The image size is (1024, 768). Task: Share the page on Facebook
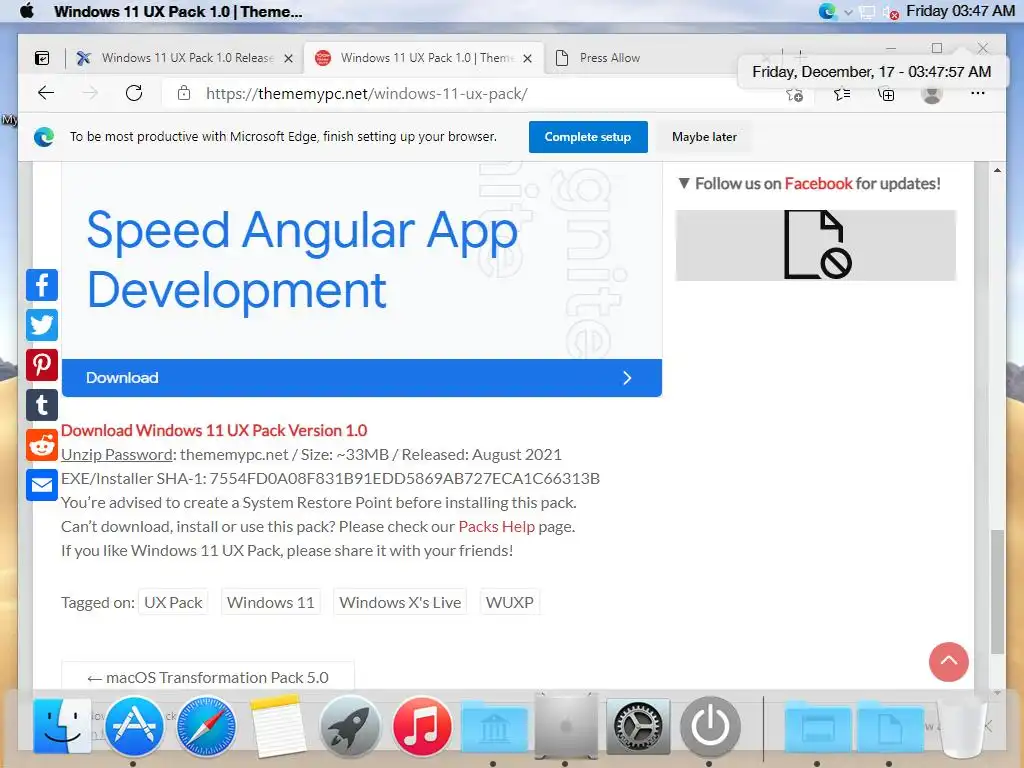coord(42,285)
